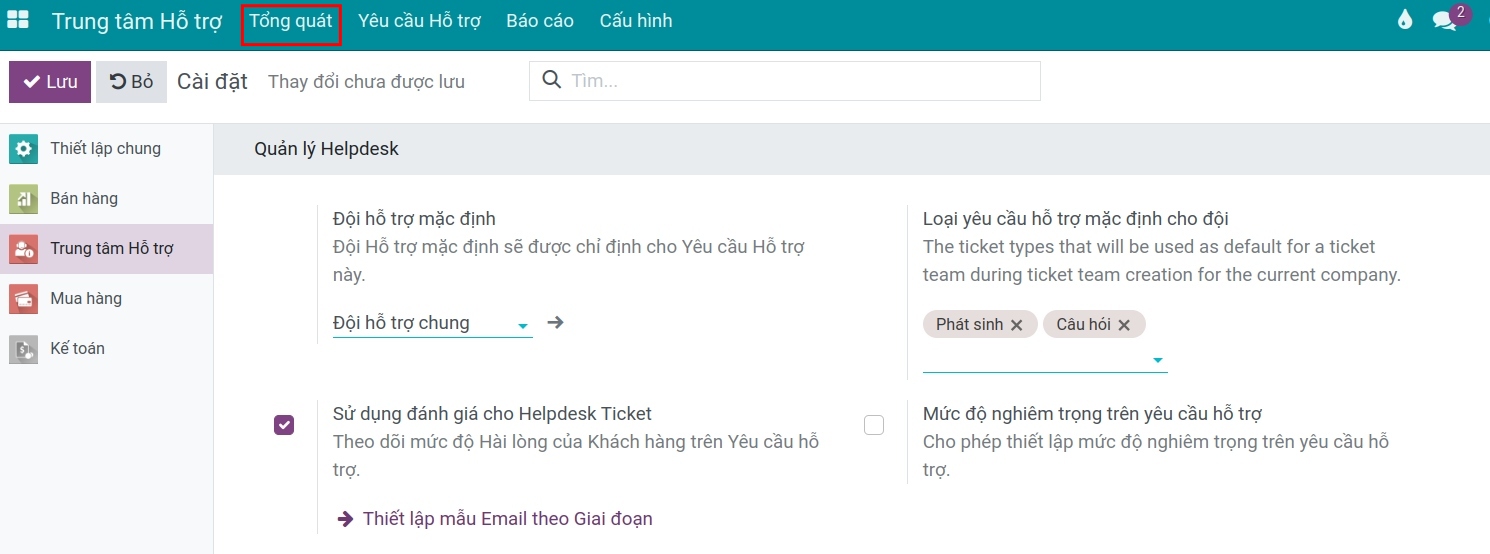Click the Cài đặt breadcrumb title

[212, 82]
